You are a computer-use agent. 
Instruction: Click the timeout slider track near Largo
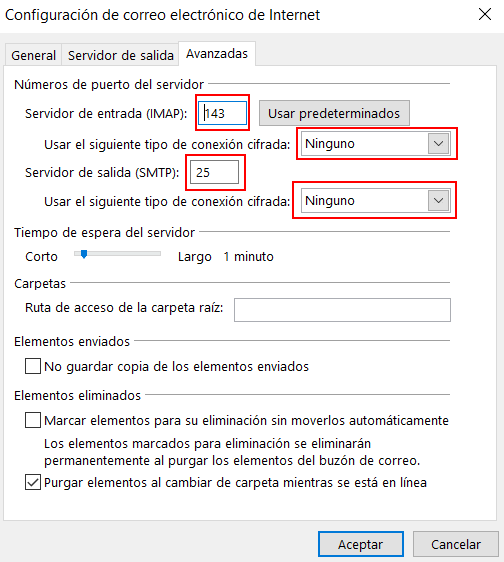tap(152, 254)
